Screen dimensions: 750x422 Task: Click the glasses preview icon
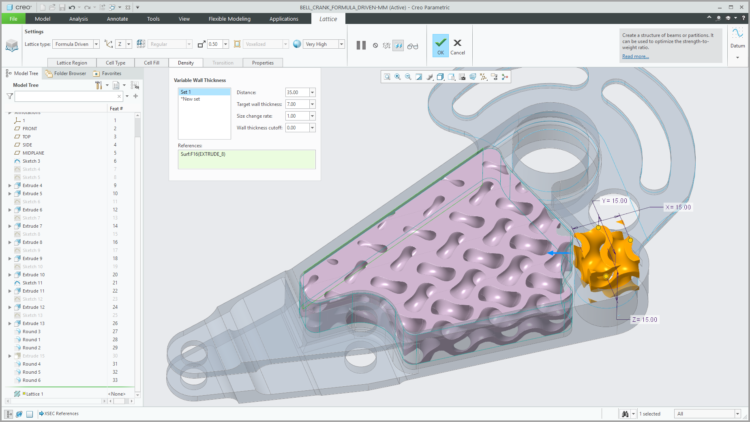[413, 45]
